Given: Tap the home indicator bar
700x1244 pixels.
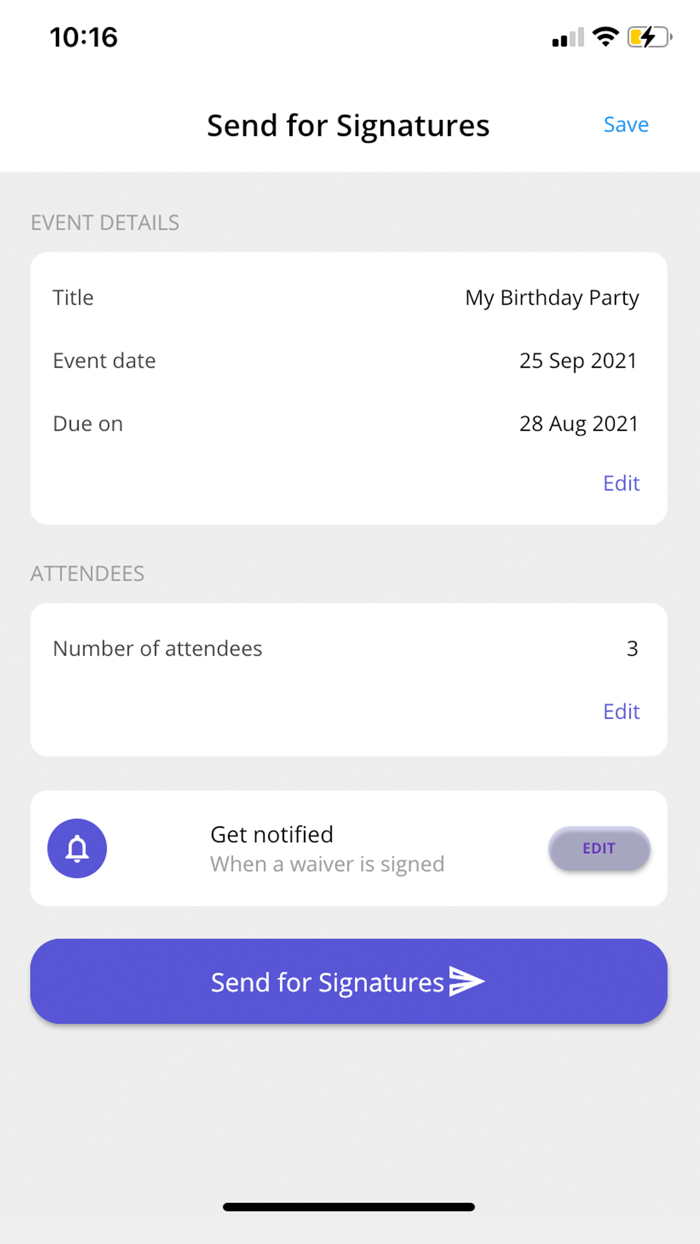Looking at the screenshot, I should tap(350, 1207).
